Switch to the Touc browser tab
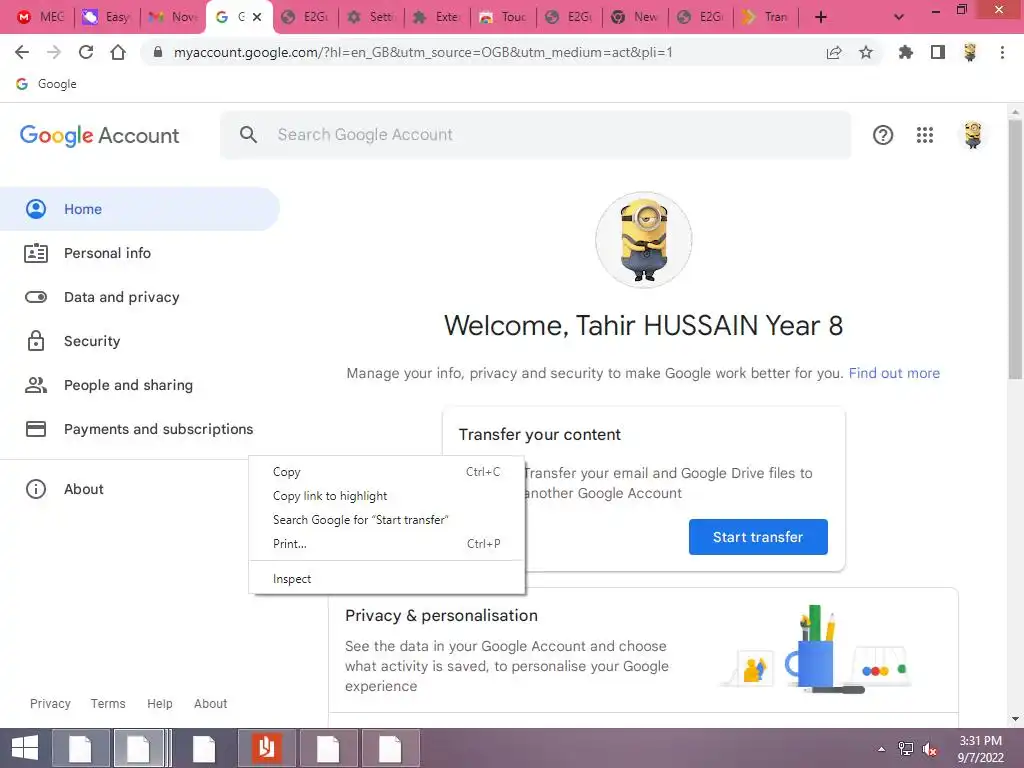 (x=504, y=17)
